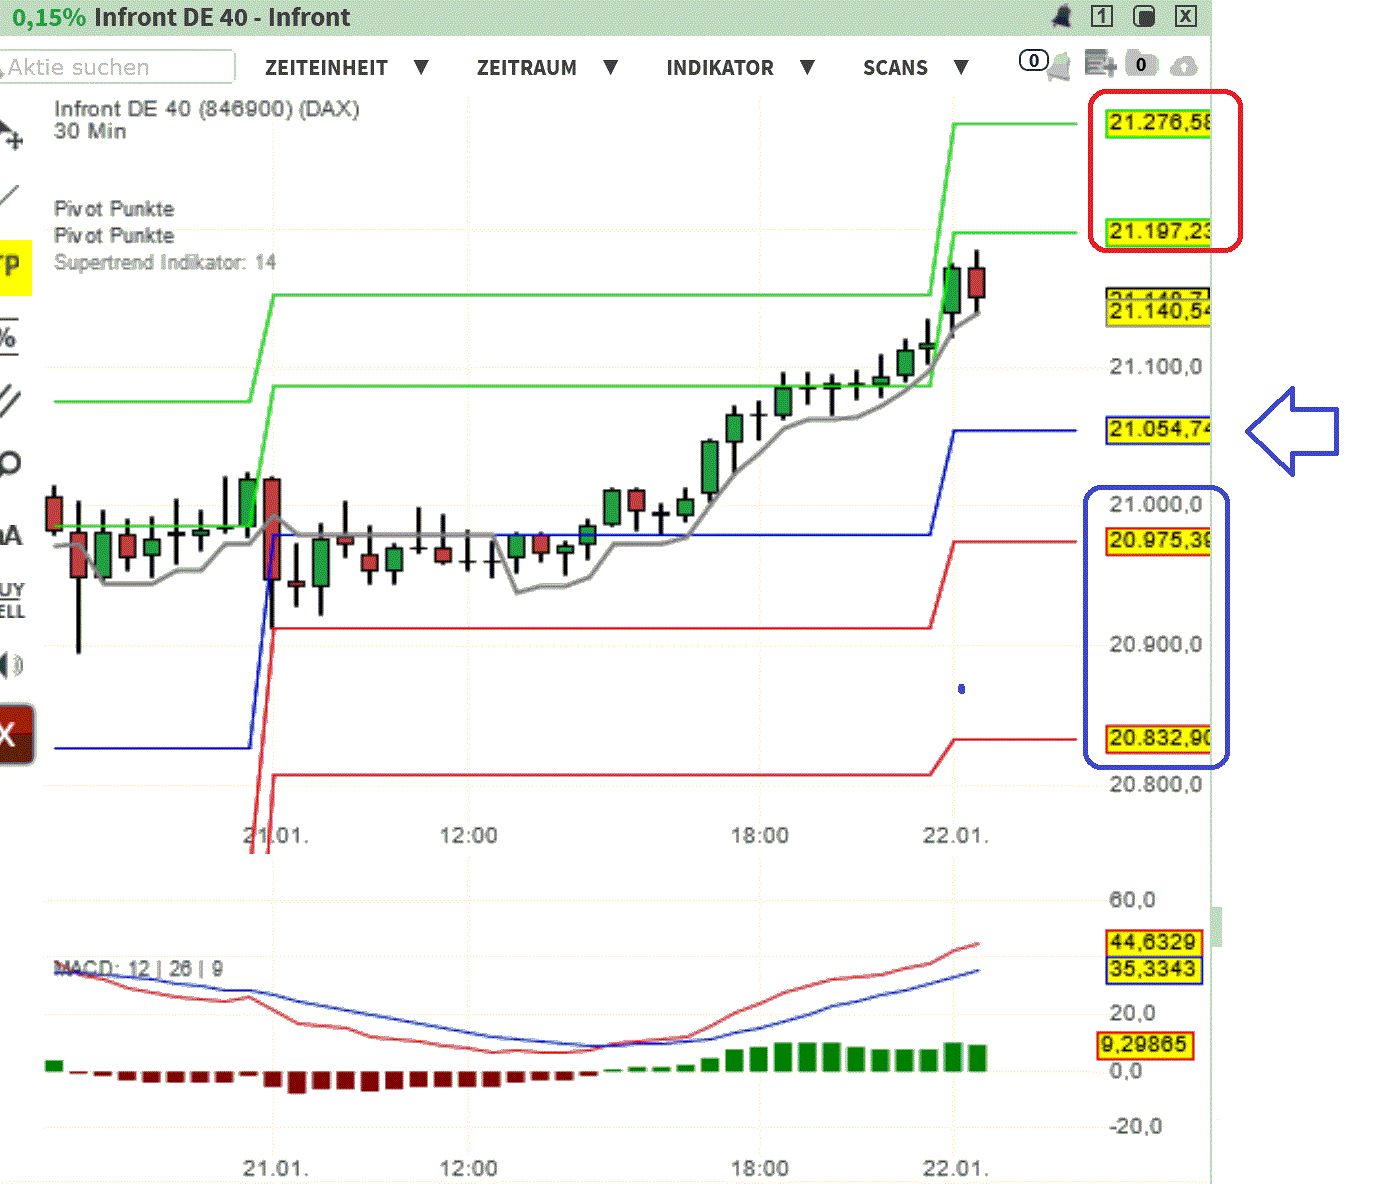
Task: Click the 20.975,39 support price label
Action: pos(1159,541)
